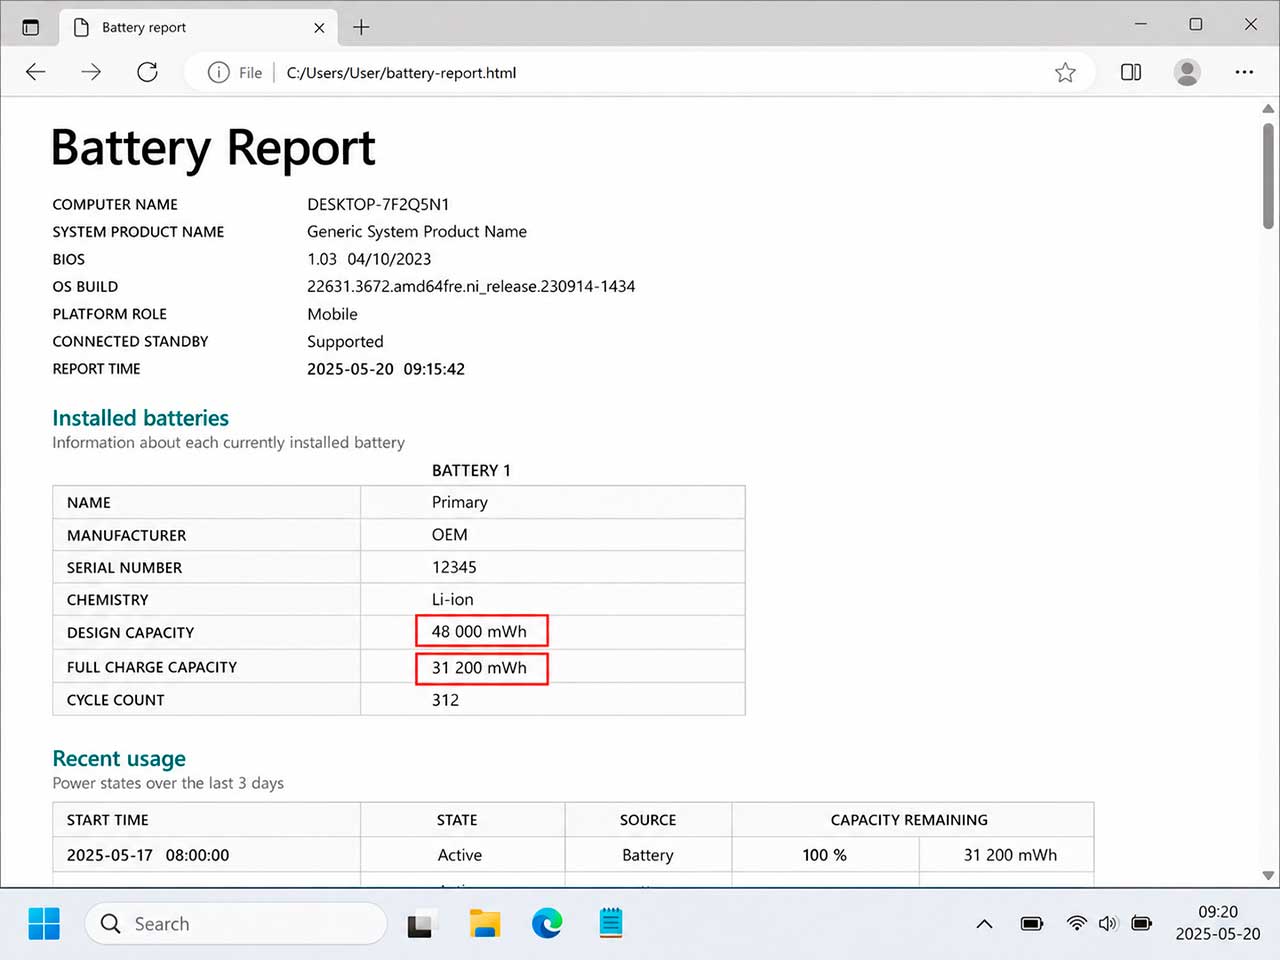Screen dimensions: 1280x960
Task: Select the SOURCE column header
Action: pos(648,820)
